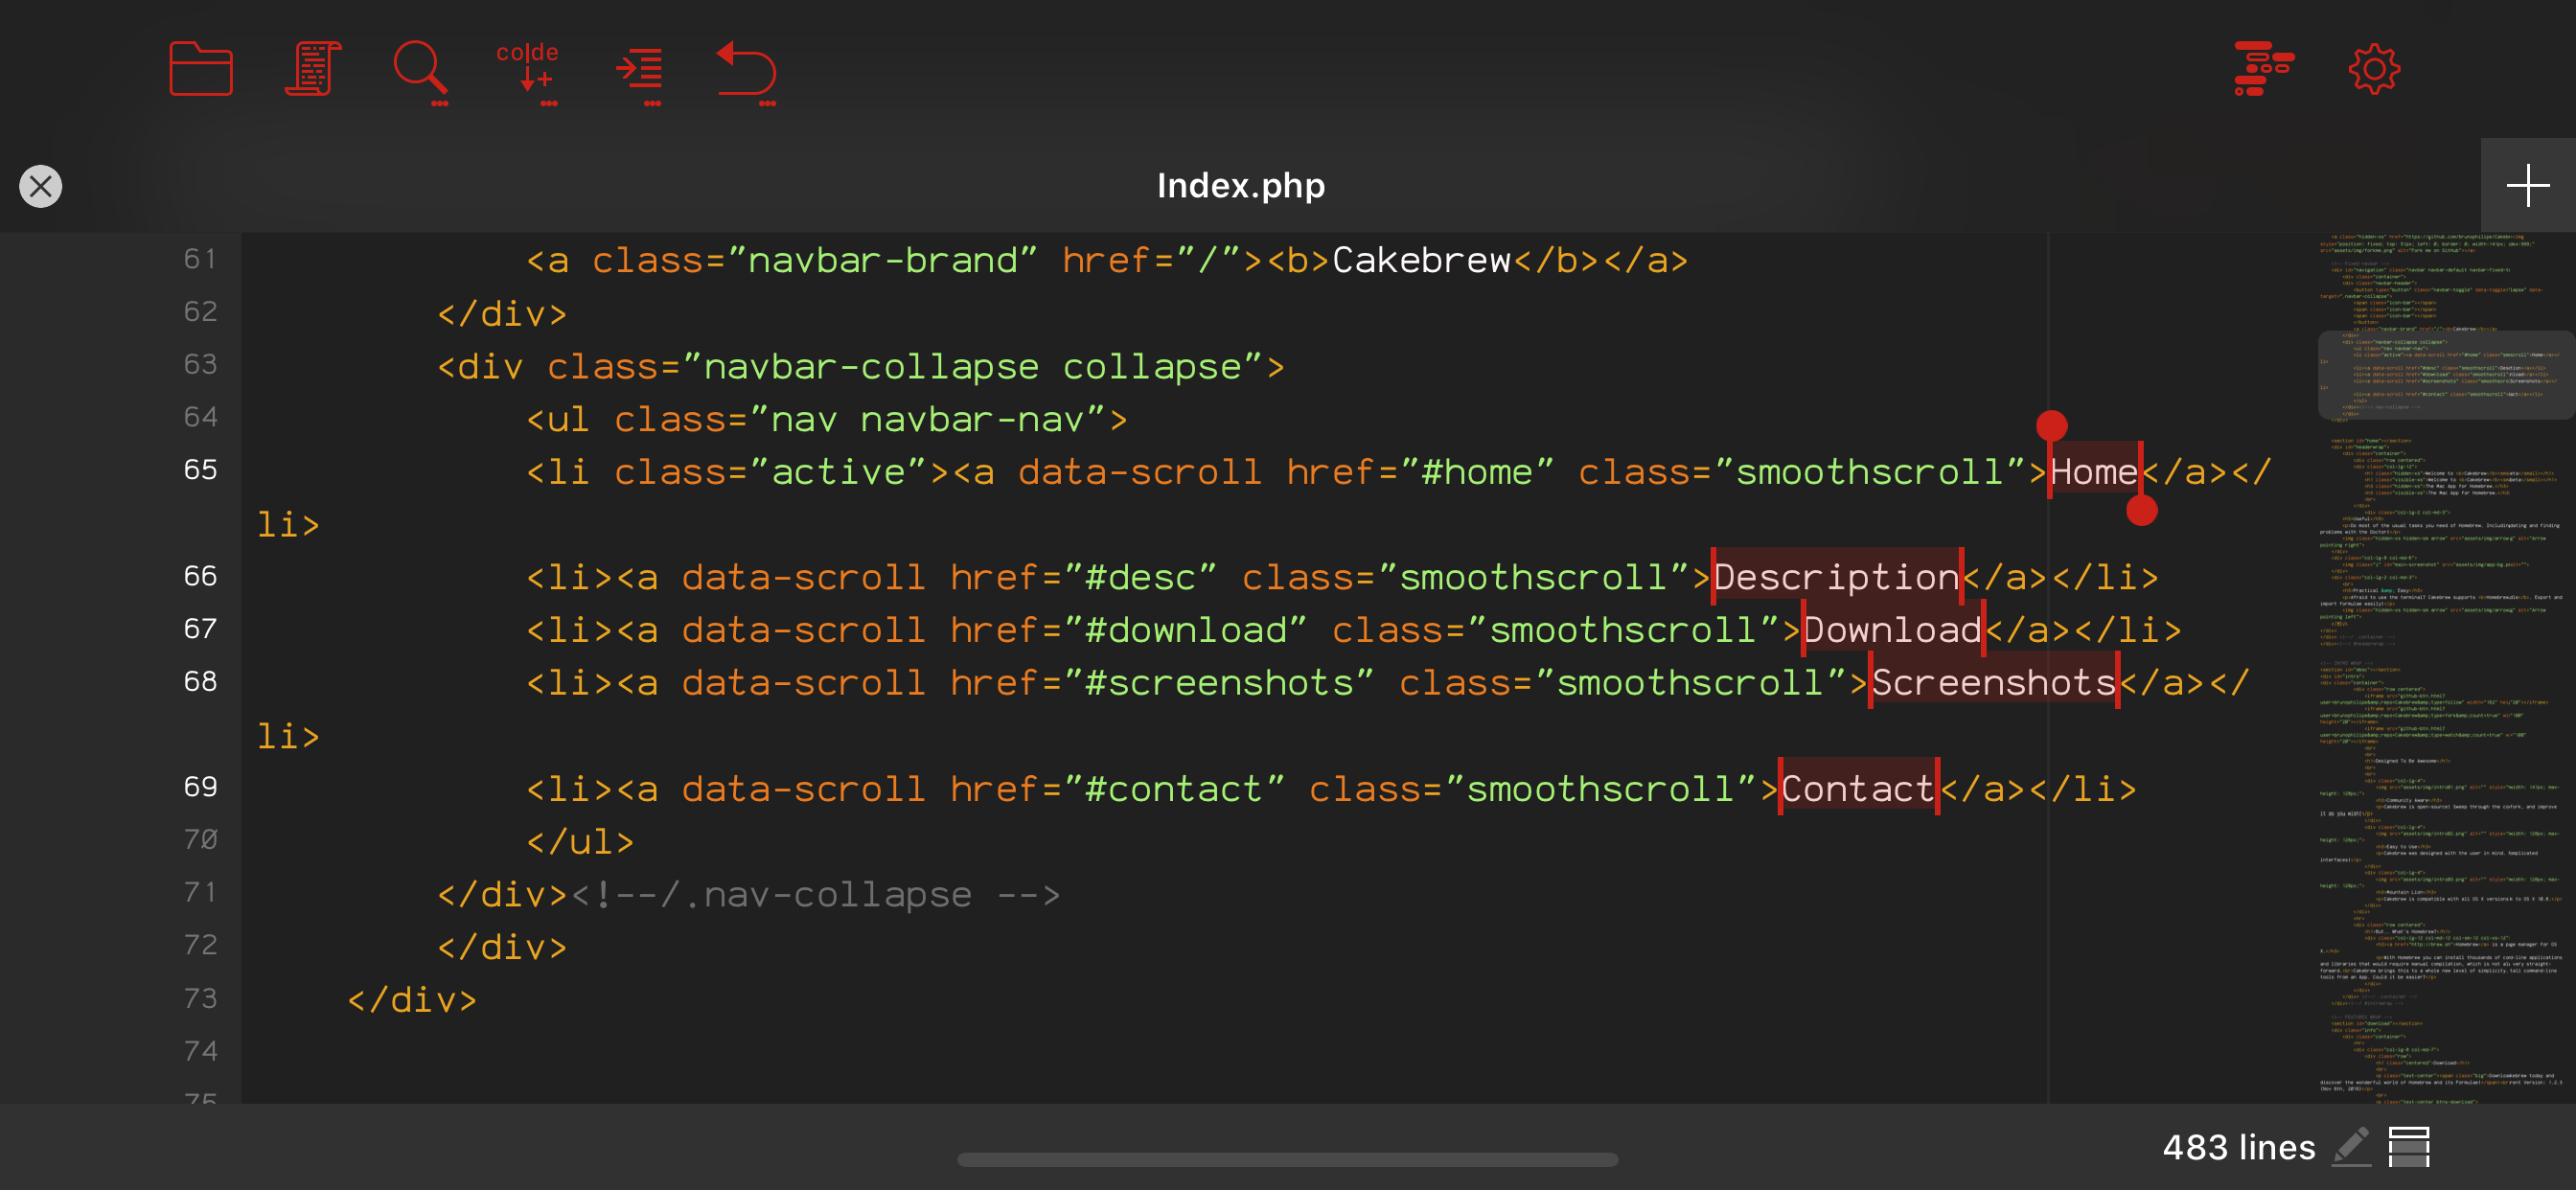Image resolution: width=2576 pixels, height=1190 pixels.
Task: Toggle the minimap icon in toolbar
Action: (2263, 69)
